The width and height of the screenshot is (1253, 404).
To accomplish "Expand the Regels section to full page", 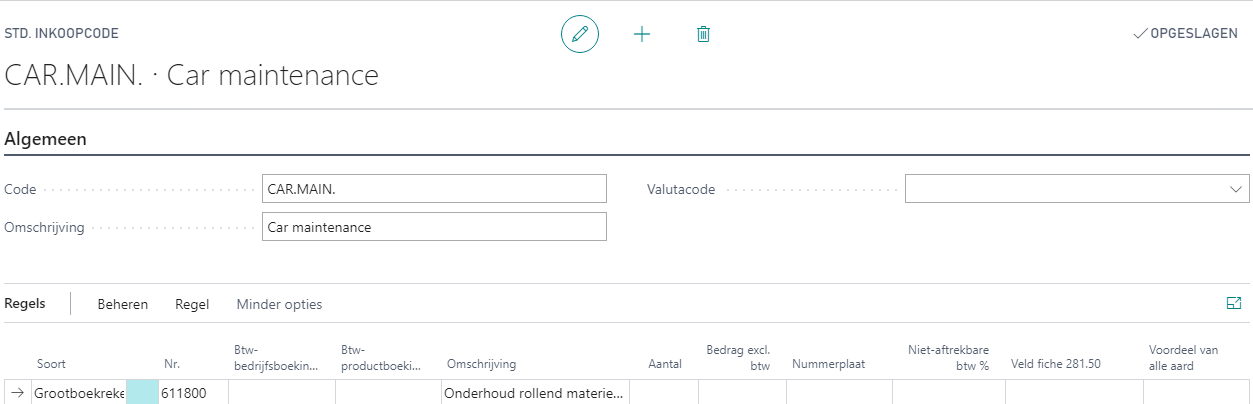I will (1233, 304).
